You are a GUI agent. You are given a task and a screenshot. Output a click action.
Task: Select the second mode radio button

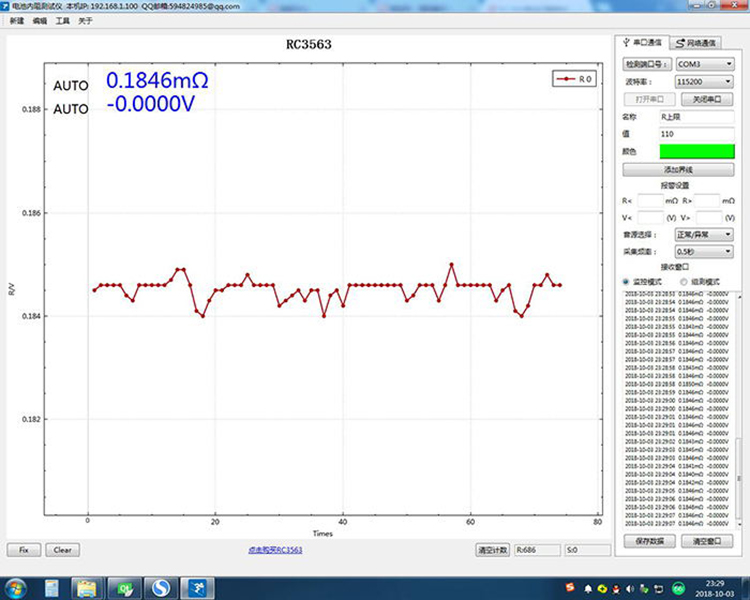[x=684, y=281]
